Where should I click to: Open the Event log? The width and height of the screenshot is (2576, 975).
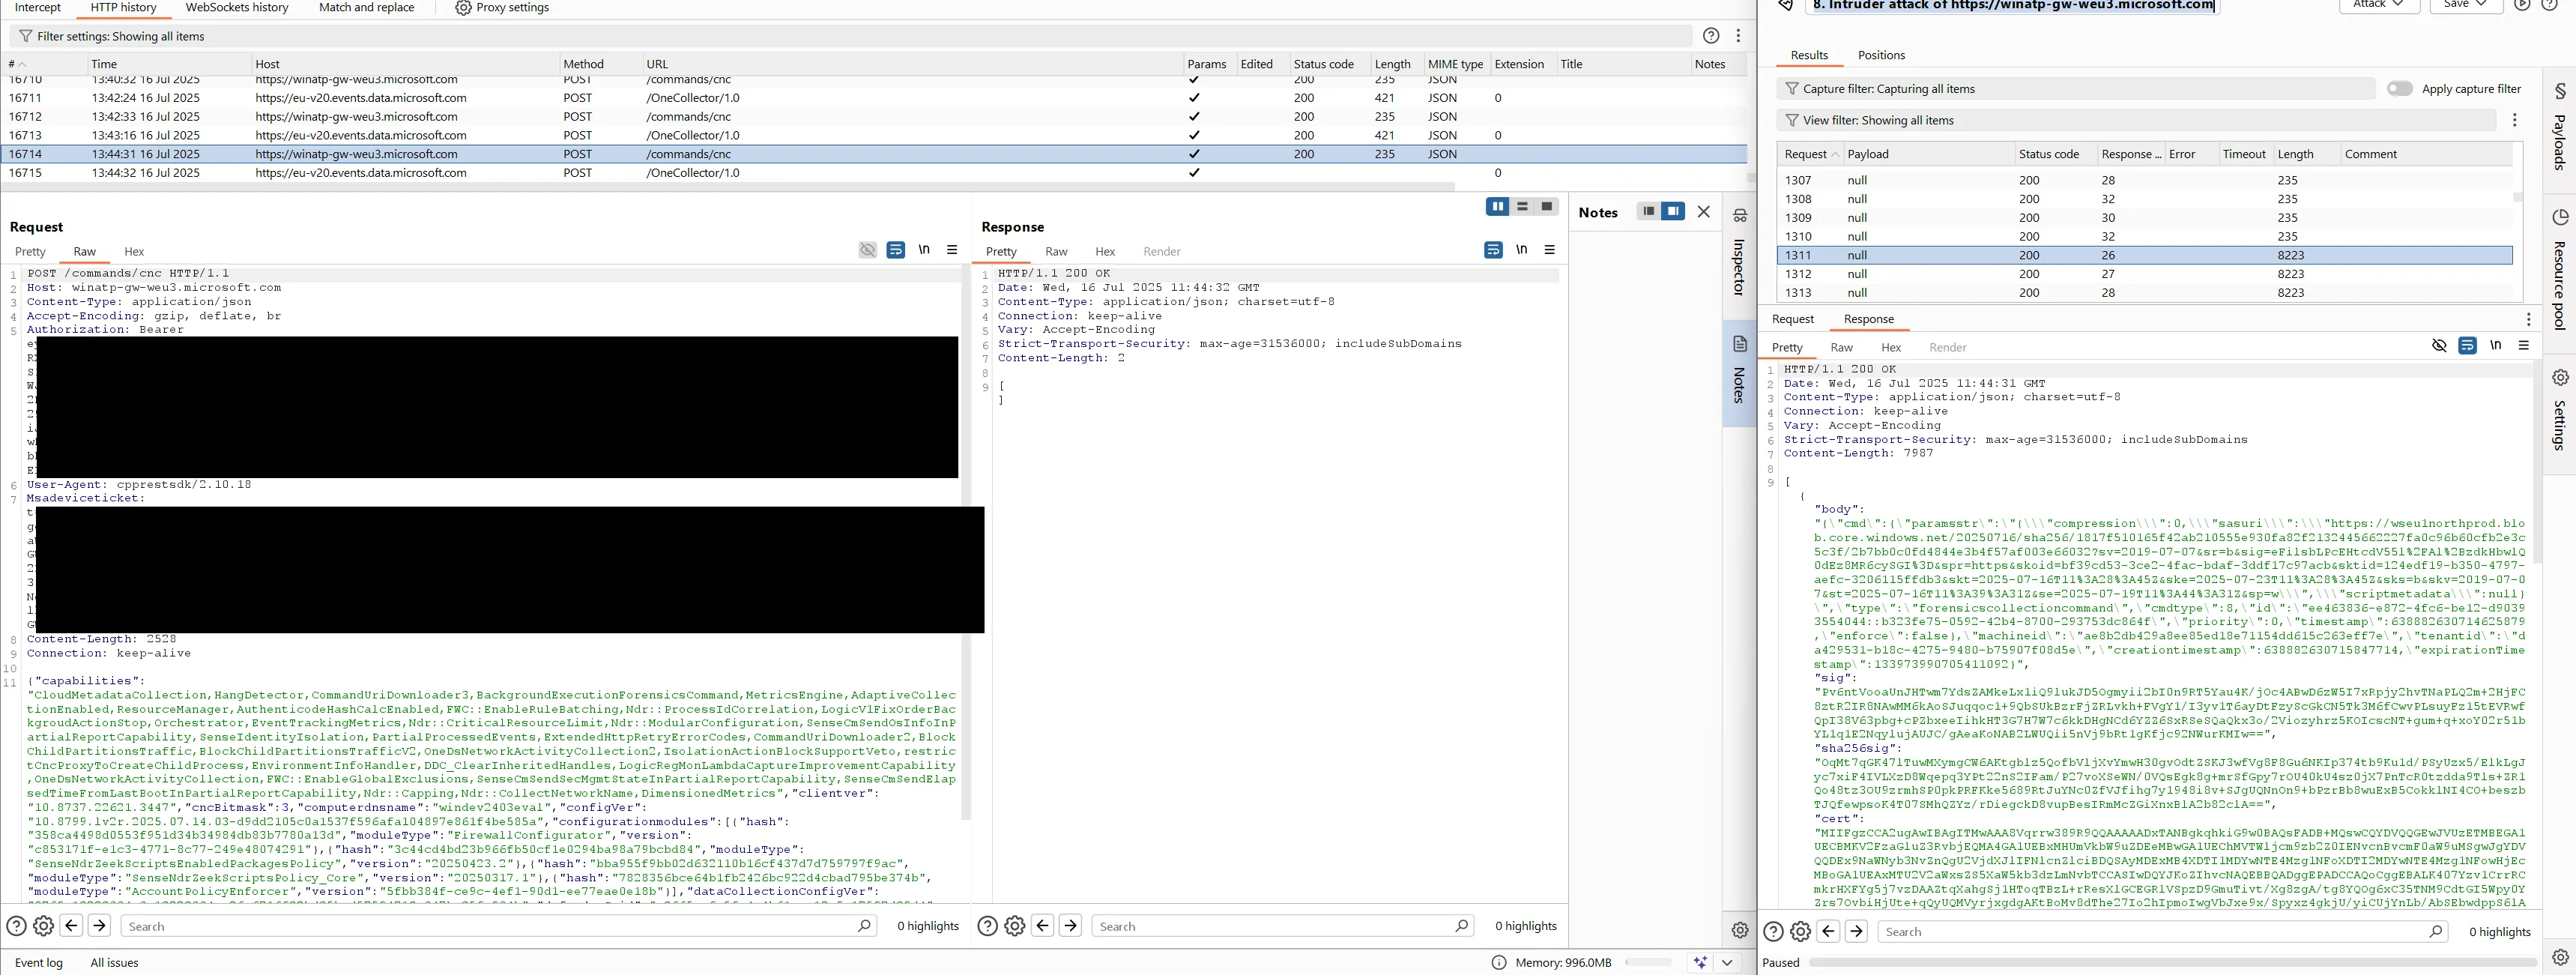(39, 962)
